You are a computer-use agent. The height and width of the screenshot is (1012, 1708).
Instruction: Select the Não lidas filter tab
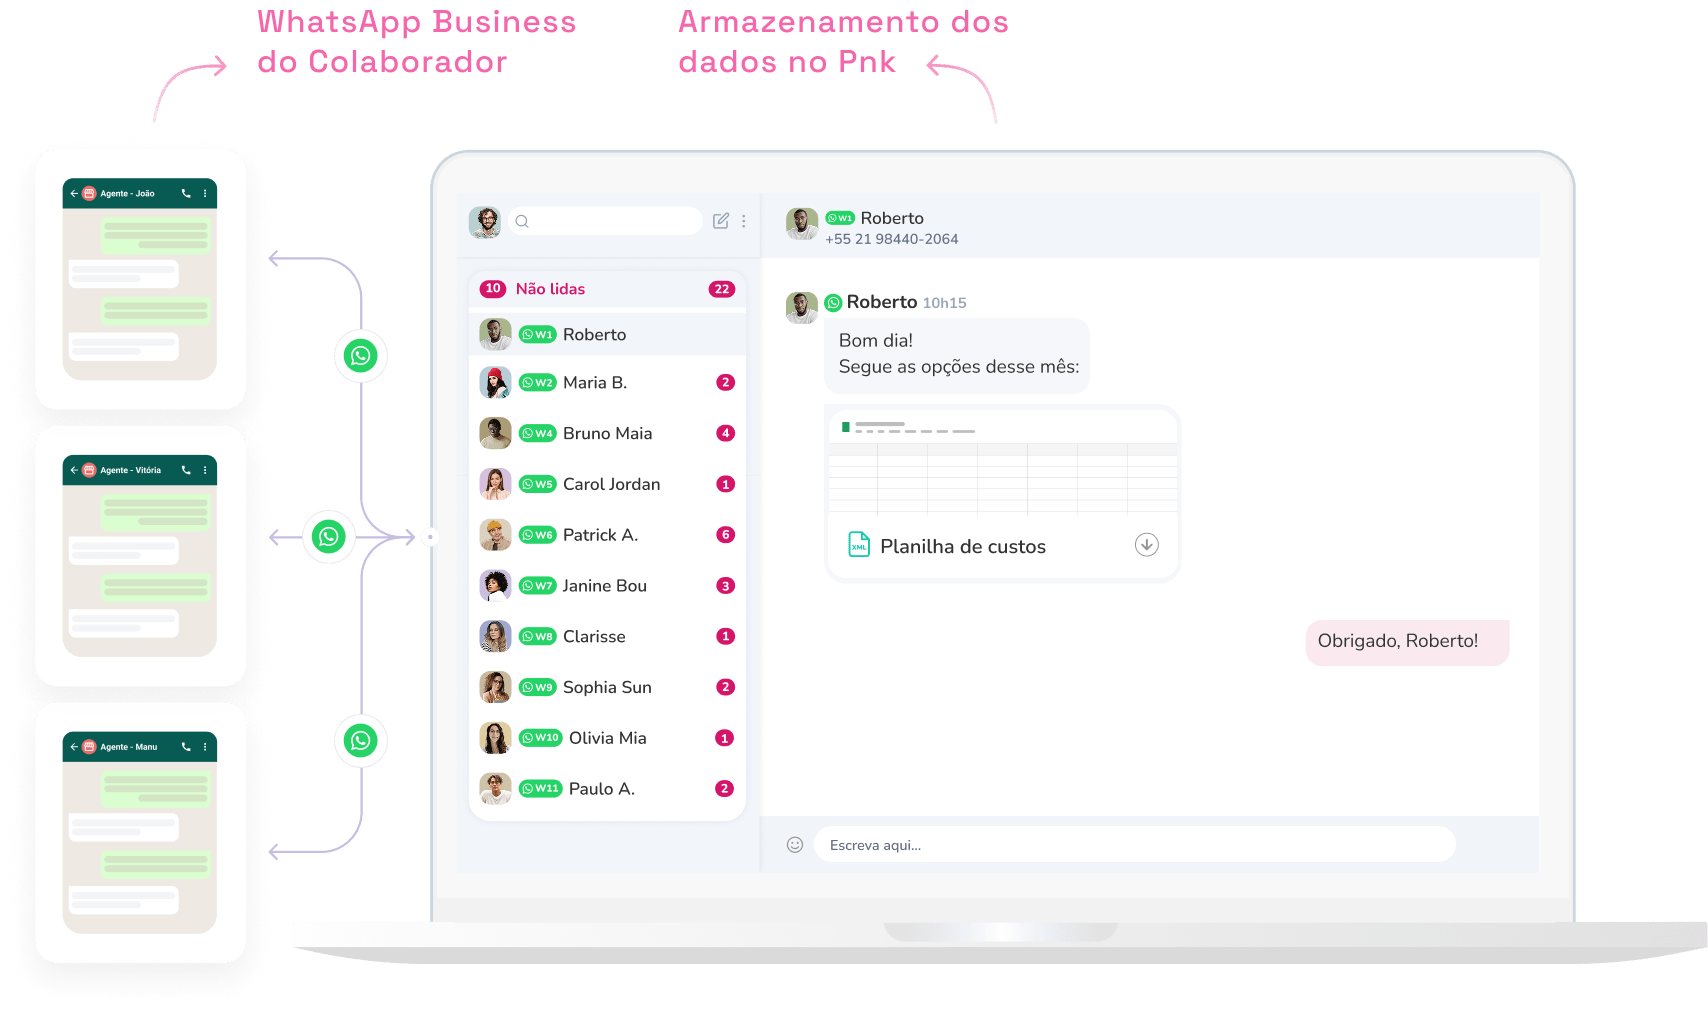coord(550,289)
